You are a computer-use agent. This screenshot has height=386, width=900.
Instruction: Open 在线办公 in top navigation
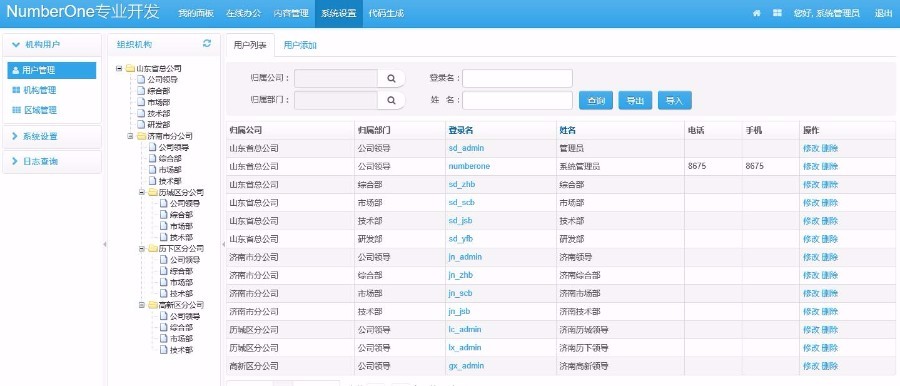click(243, 13)
